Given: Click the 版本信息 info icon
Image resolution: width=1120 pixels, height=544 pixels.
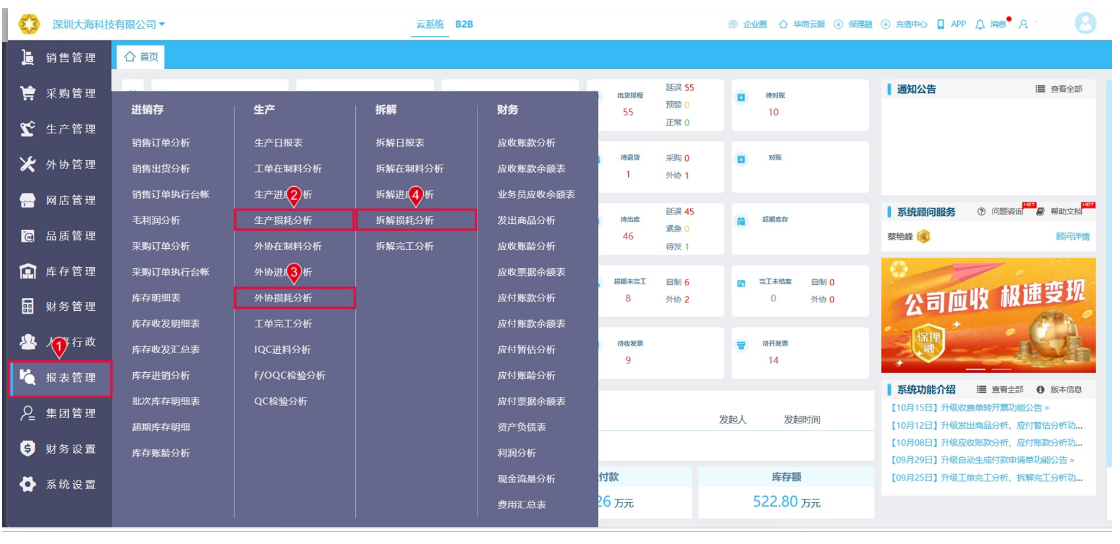Looking at the screenshot, I should point(1040,389).
